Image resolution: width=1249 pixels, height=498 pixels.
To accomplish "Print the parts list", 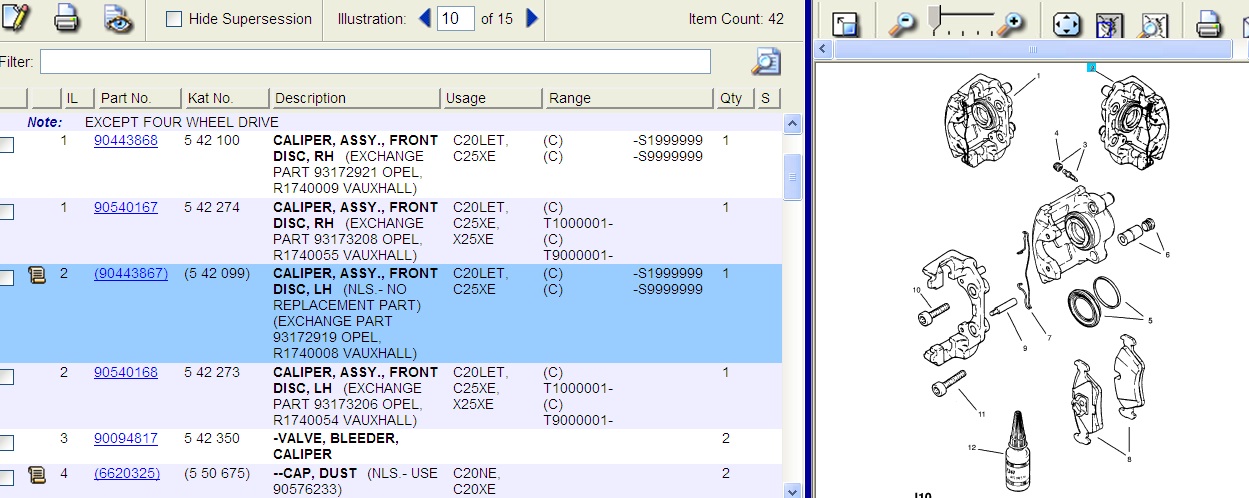I will point(66,18).
